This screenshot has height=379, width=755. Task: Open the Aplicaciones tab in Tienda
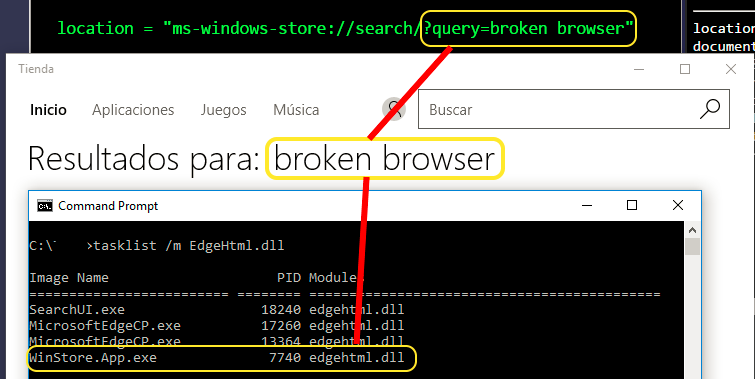point(133,110)
